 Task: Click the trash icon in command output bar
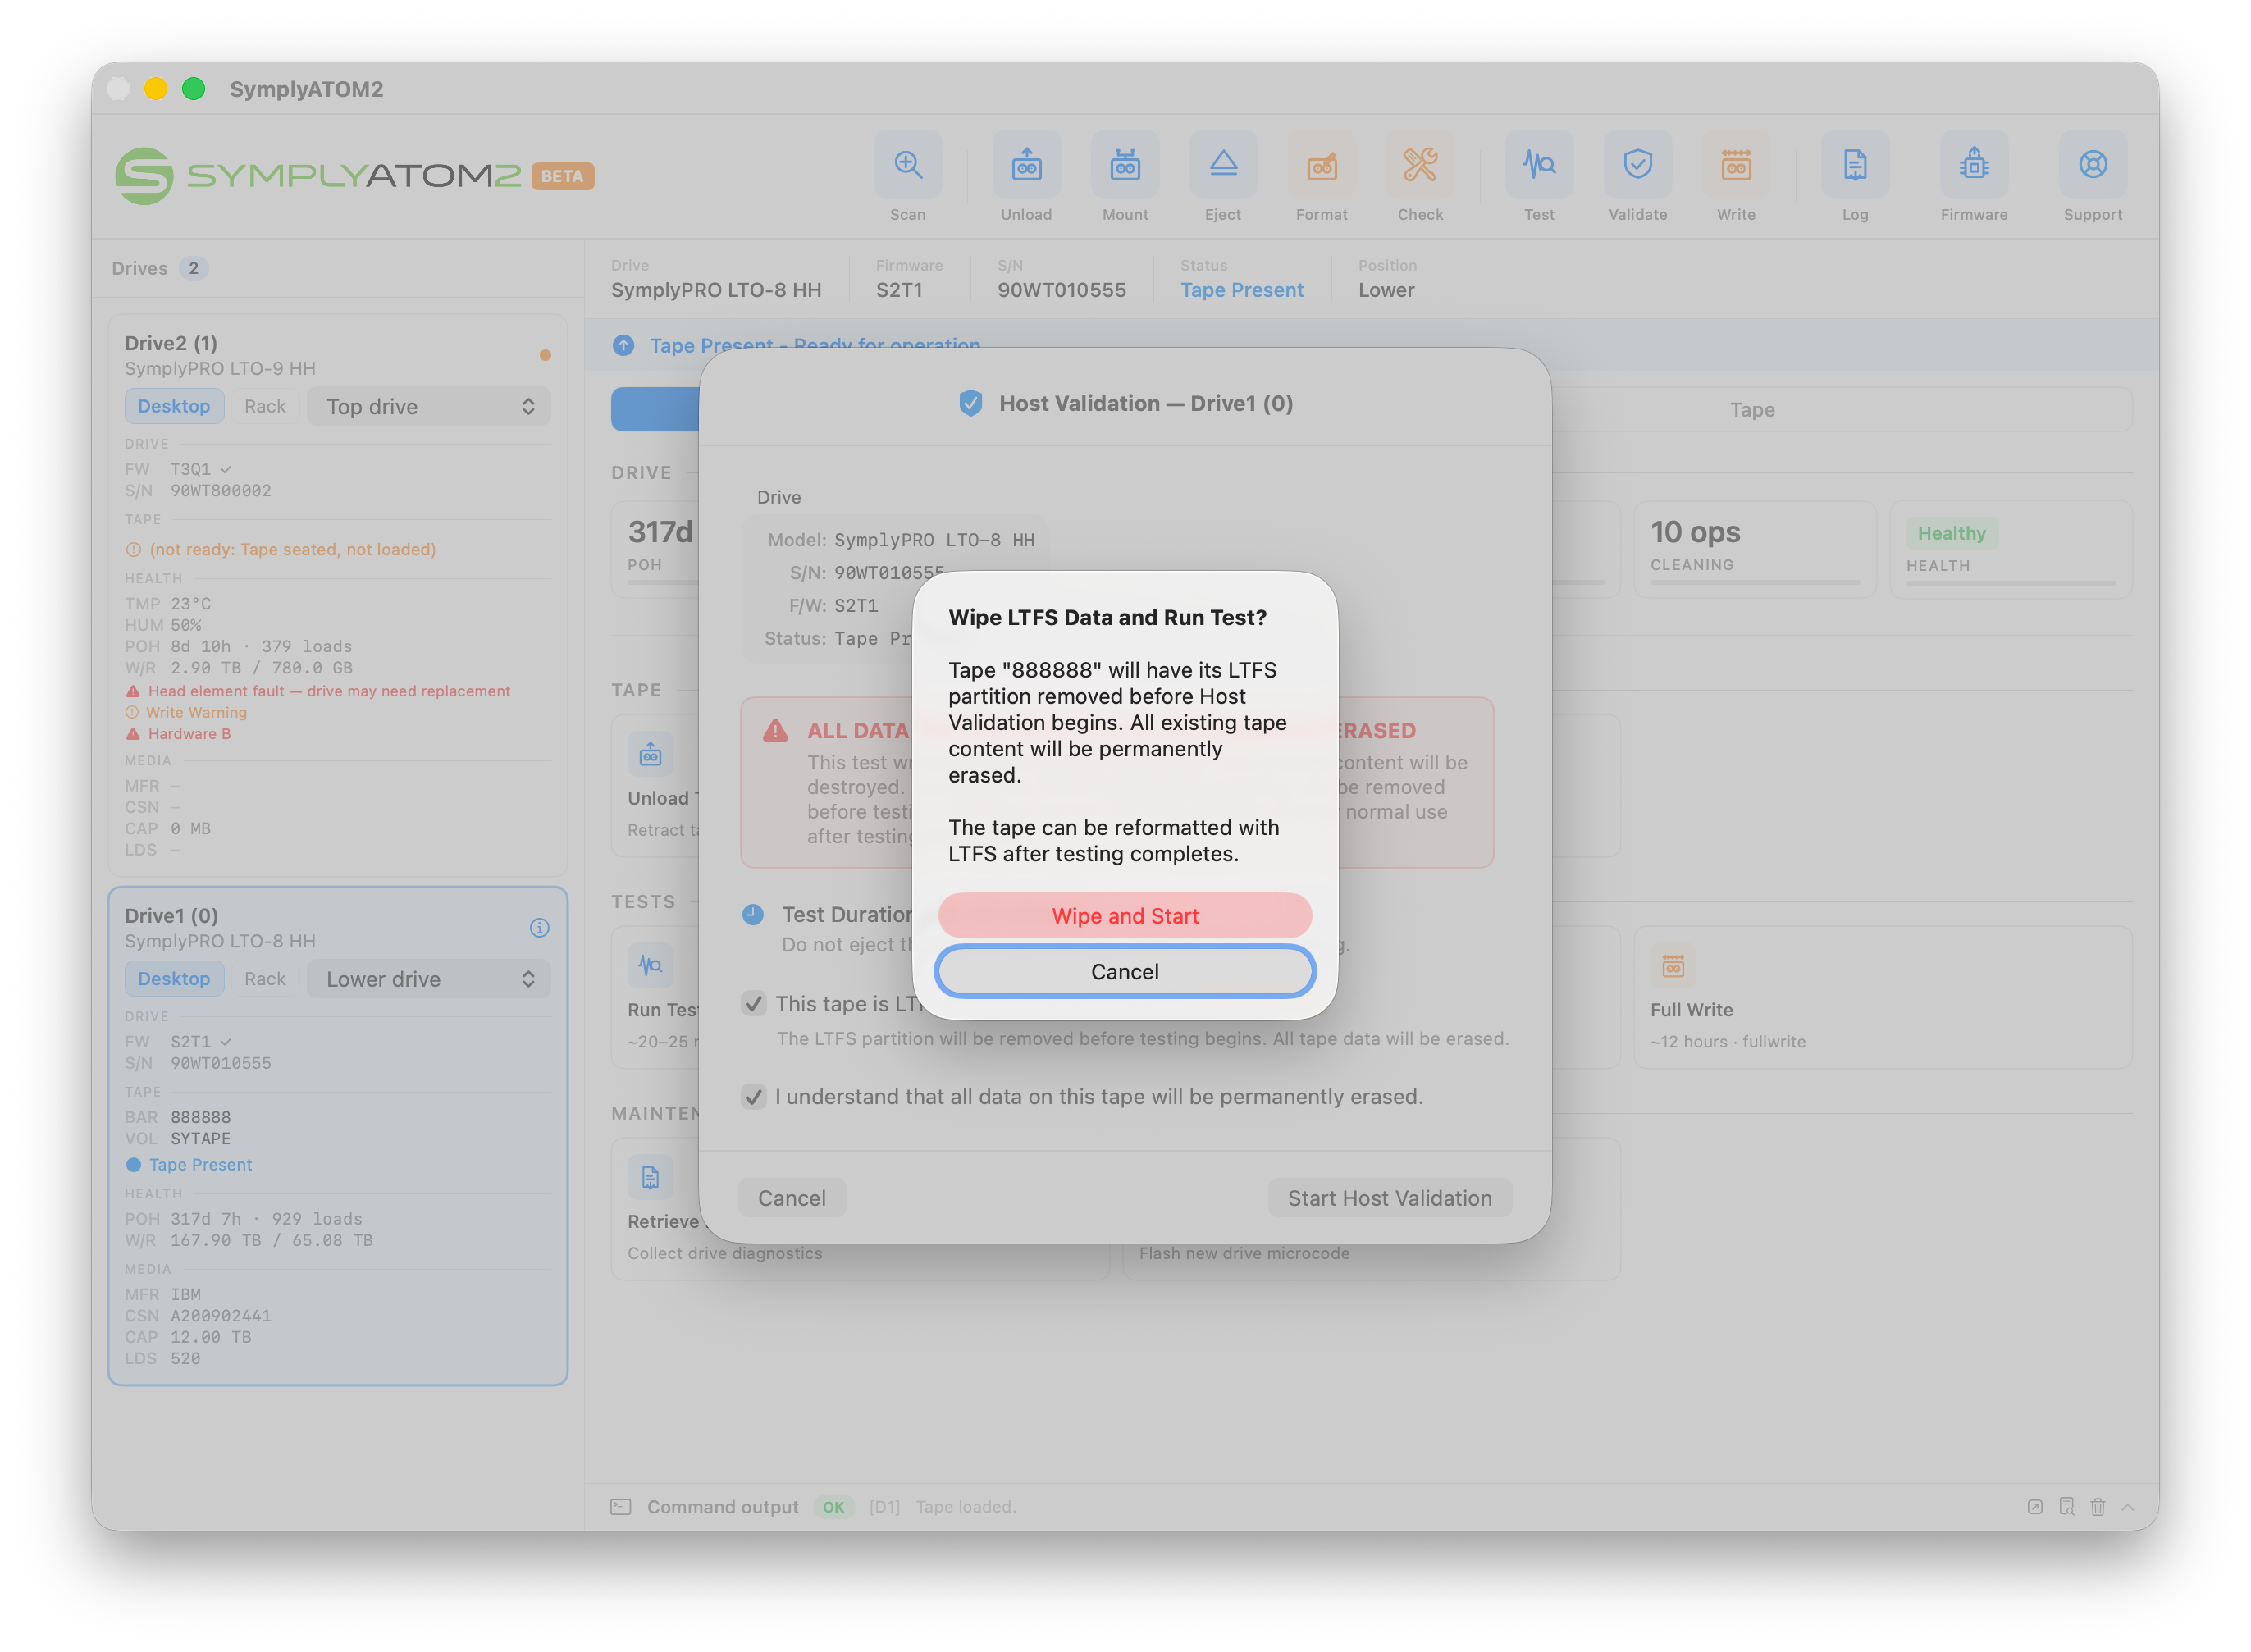click(x=2097, y=1506)
